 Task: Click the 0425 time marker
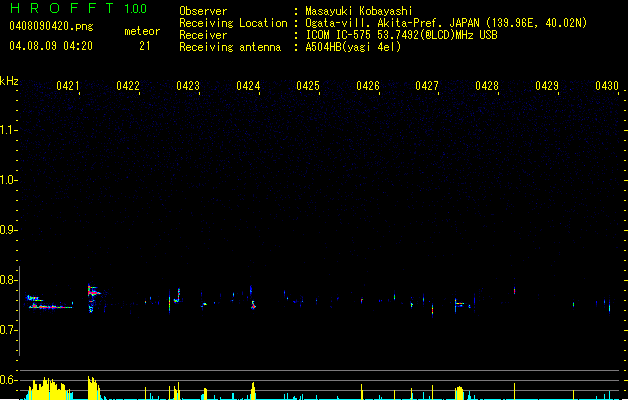(308, 86)
